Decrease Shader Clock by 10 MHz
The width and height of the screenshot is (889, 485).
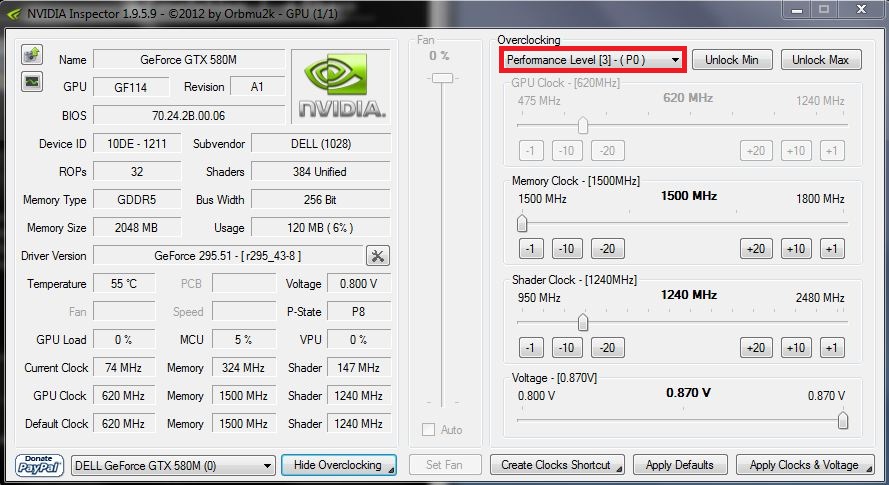(567, 347)
